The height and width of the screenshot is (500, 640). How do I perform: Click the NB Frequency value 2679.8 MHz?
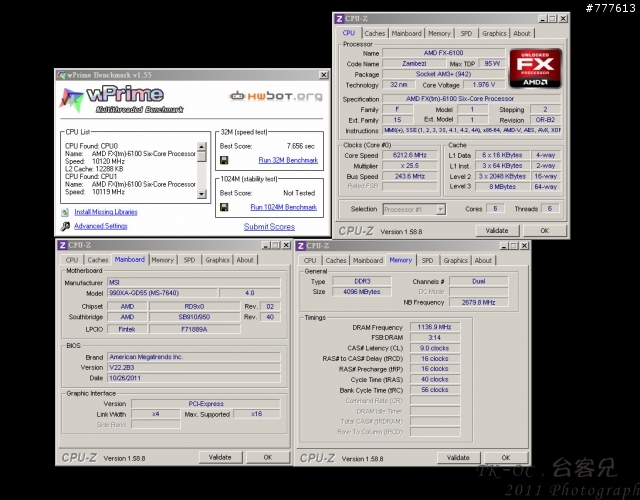pyautogui.click(x=479, y=302)
